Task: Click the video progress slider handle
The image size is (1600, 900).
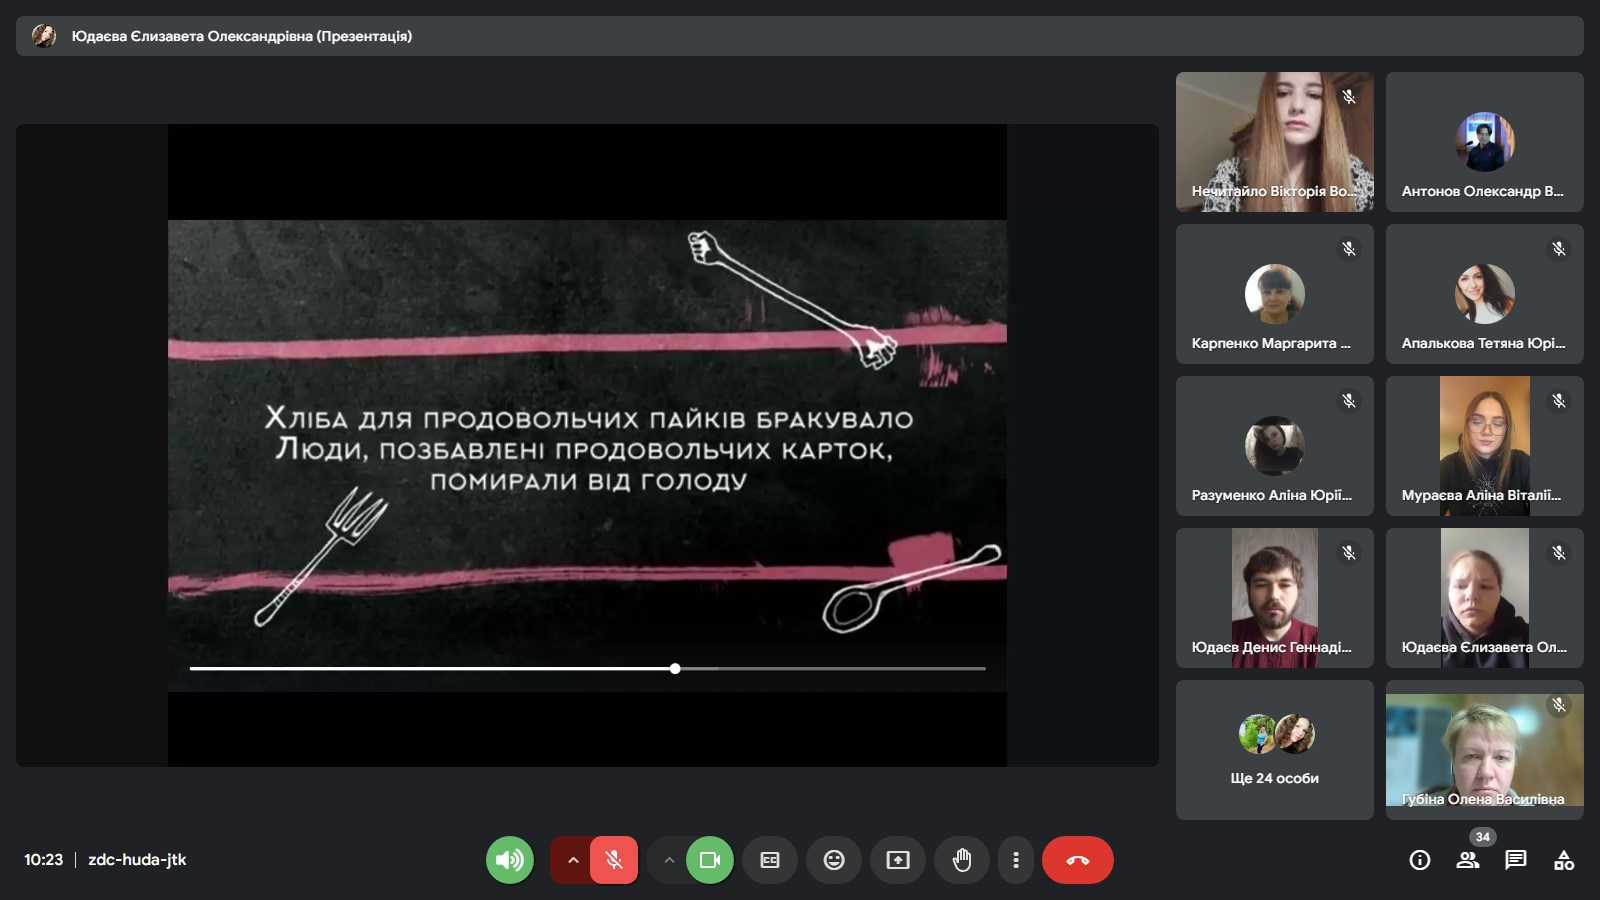Action: (676, 668)
